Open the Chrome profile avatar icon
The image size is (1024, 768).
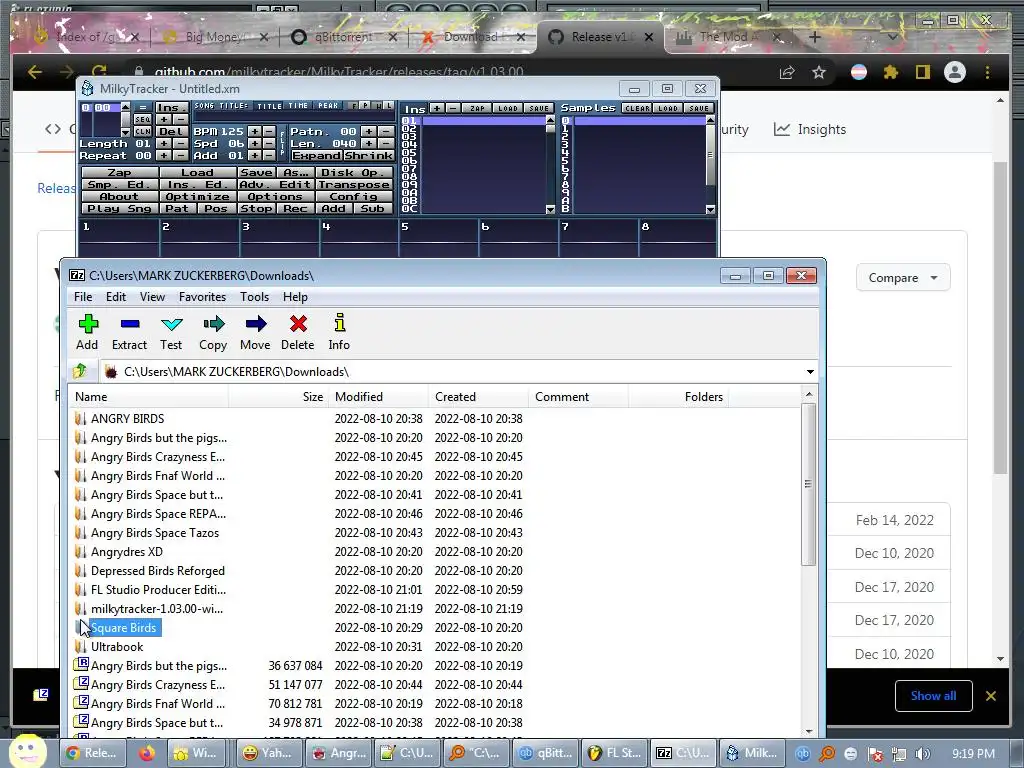point(955,72)
